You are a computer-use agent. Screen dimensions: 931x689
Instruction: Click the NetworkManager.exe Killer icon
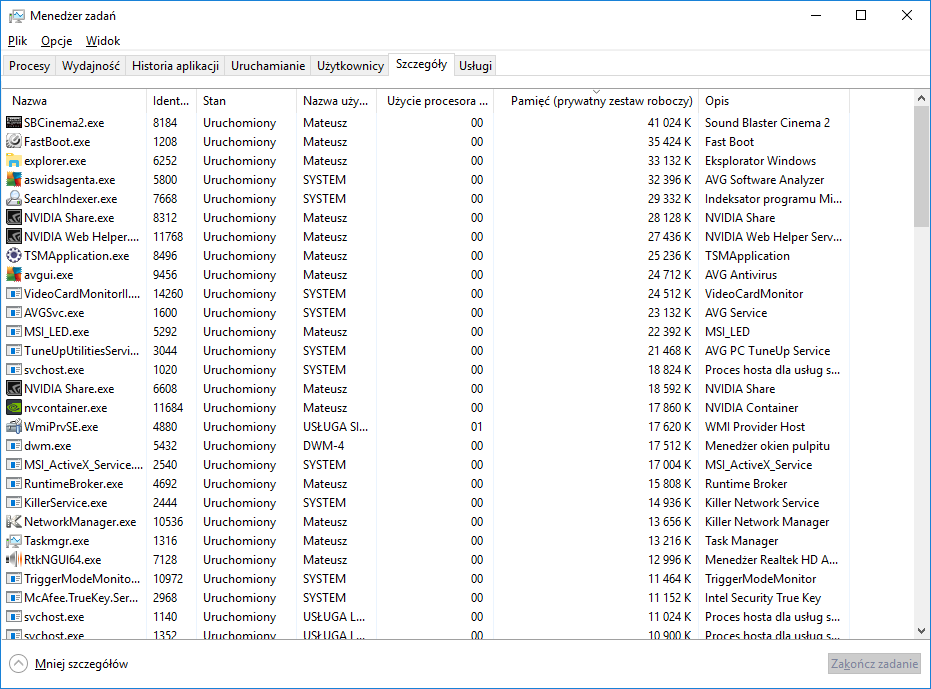pos(14,522)
